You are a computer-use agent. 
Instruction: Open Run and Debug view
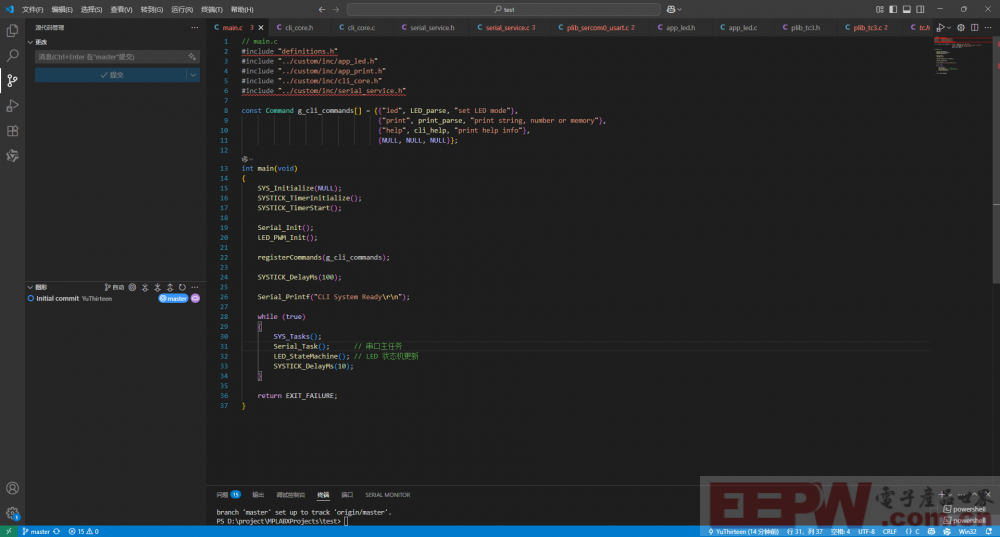coord(12,106)
